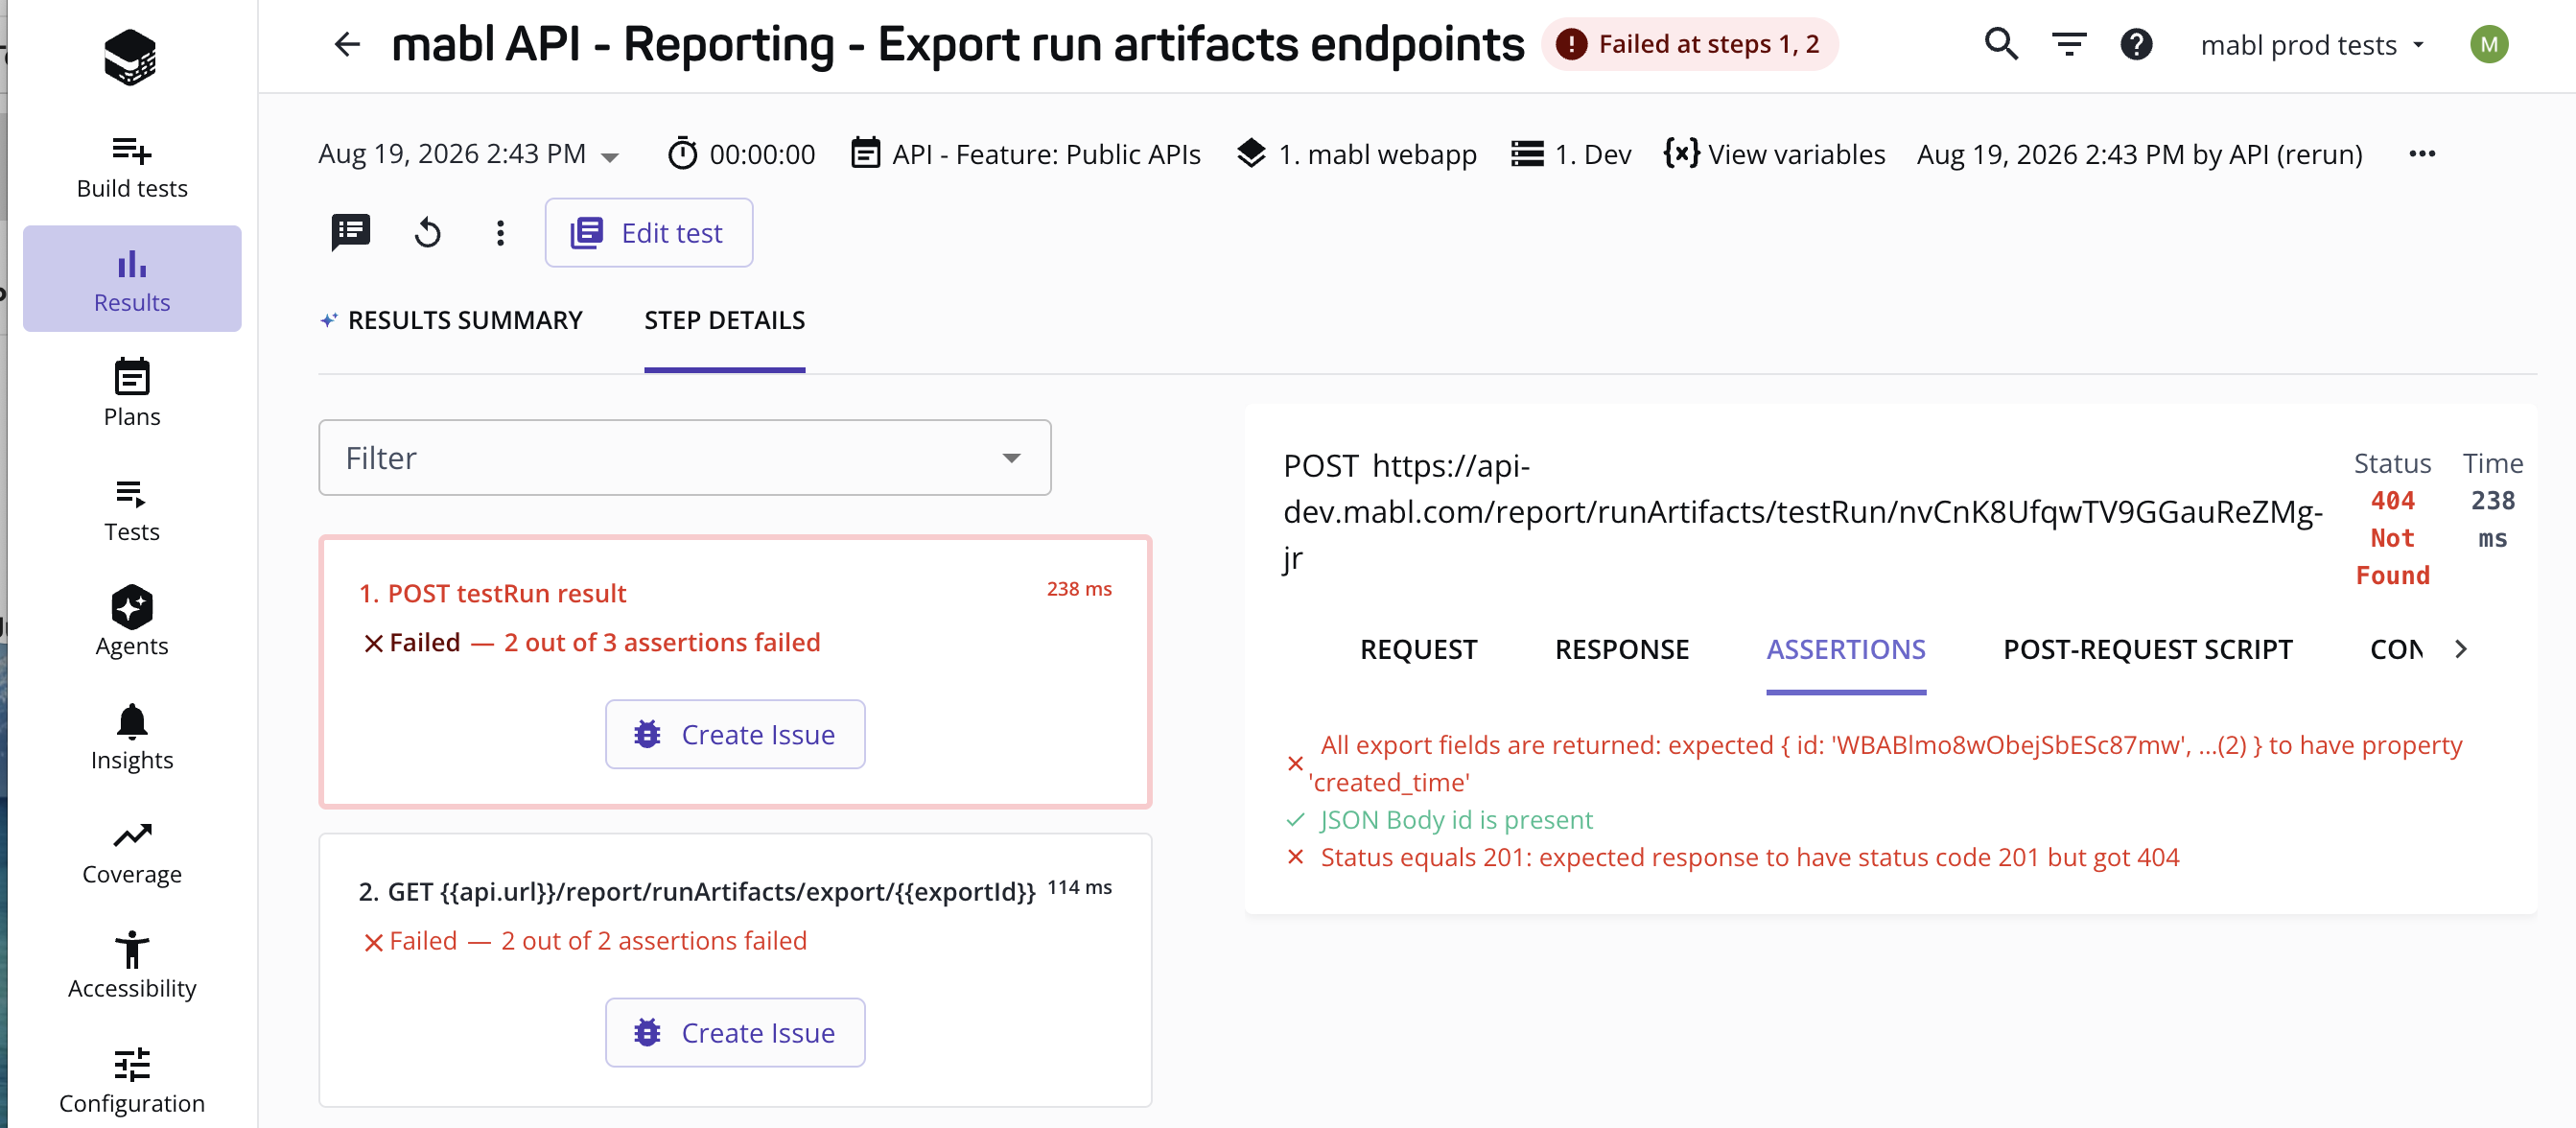Click '2 out of 3 assertions failed'
This screenshot has width=2576, height=1128.
(x=661, y=642)
